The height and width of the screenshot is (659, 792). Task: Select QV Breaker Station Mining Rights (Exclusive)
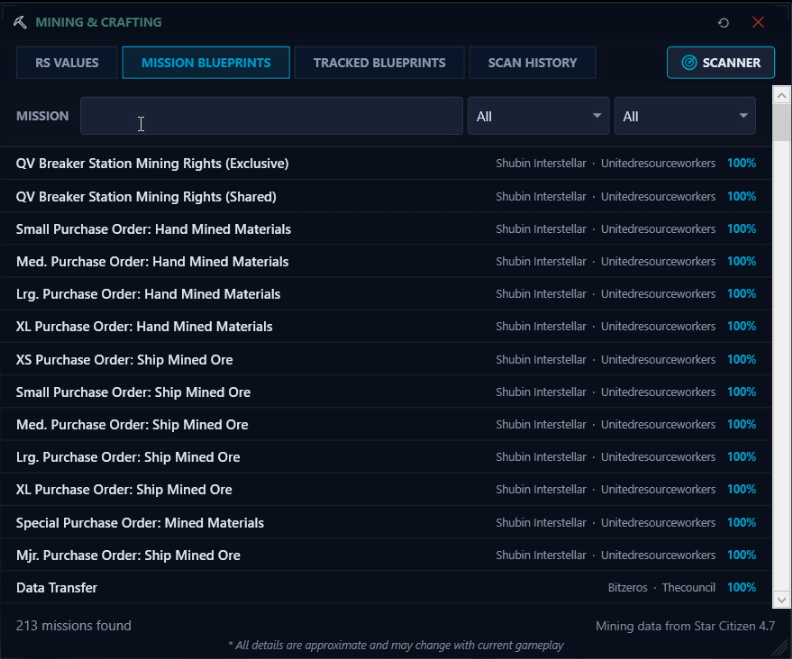tap(386, 164)
